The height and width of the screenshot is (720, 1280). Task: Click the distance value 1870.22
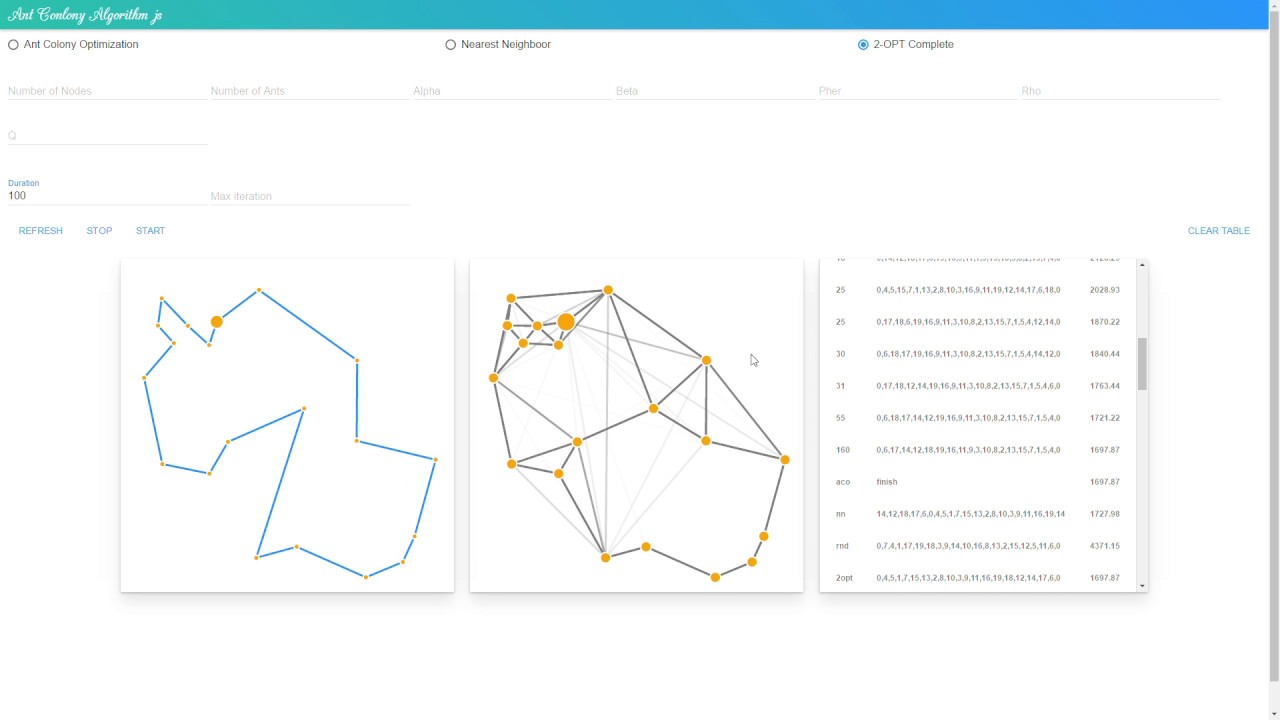tap(1105, 322)
